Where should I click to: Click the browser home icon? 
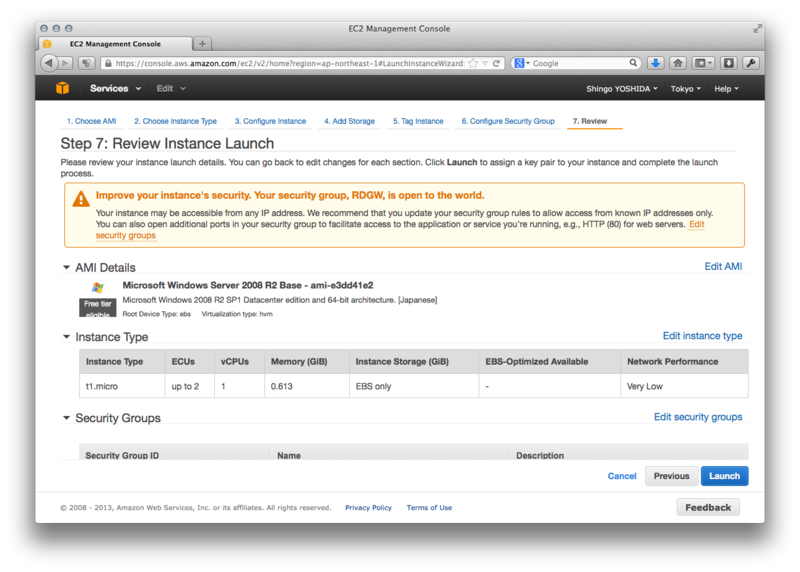pyautogui.click(x=678, y=63)
